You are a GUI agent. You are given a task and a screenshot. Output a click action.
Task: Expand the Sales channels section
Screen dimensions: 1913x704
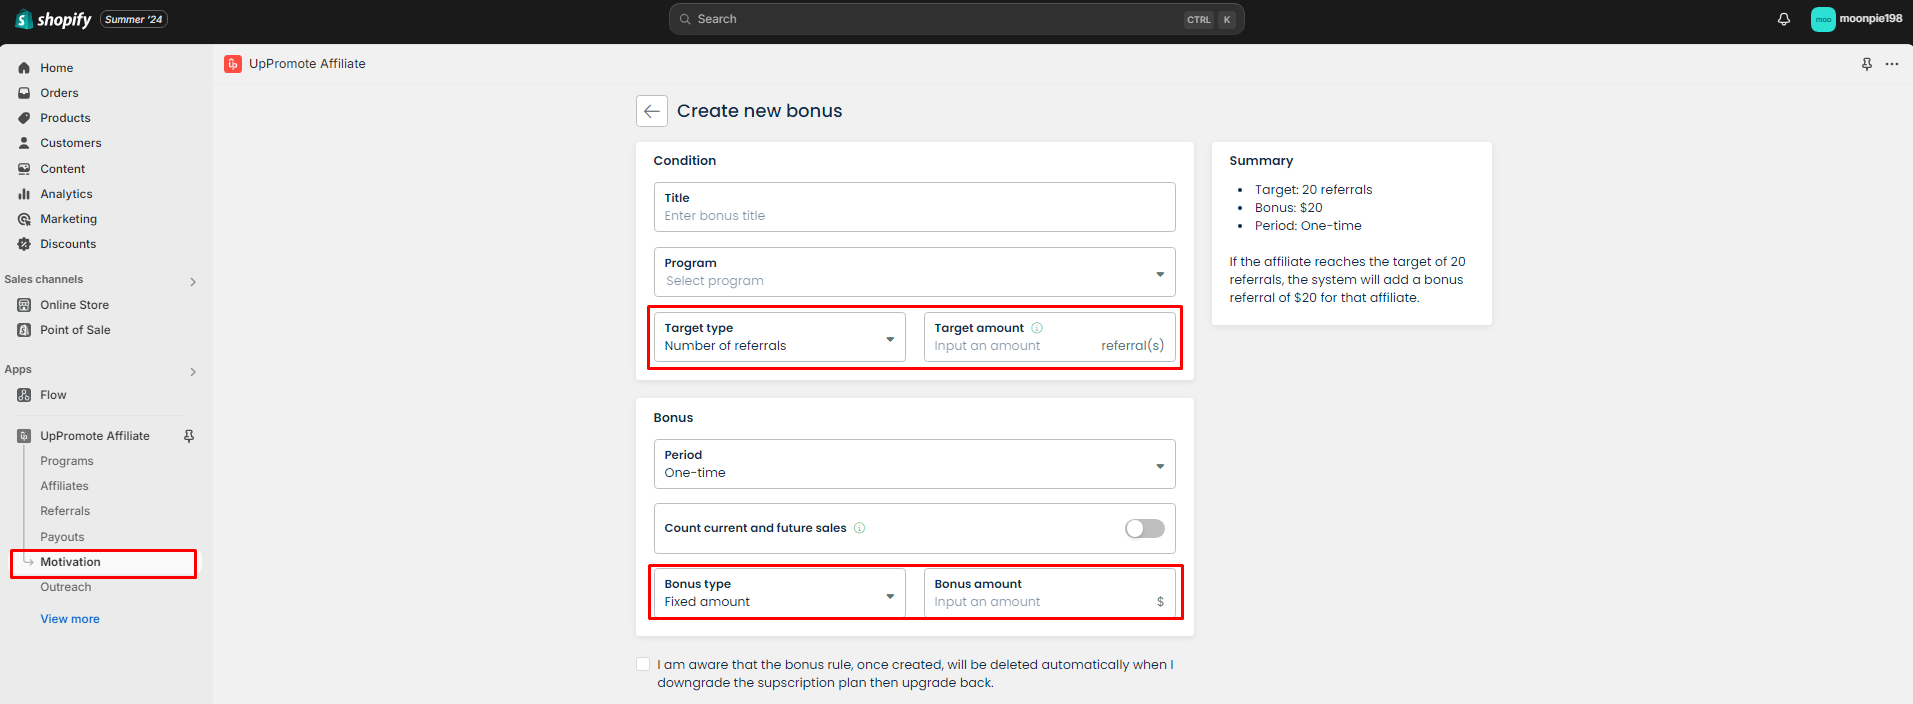(x=193, y=282)
